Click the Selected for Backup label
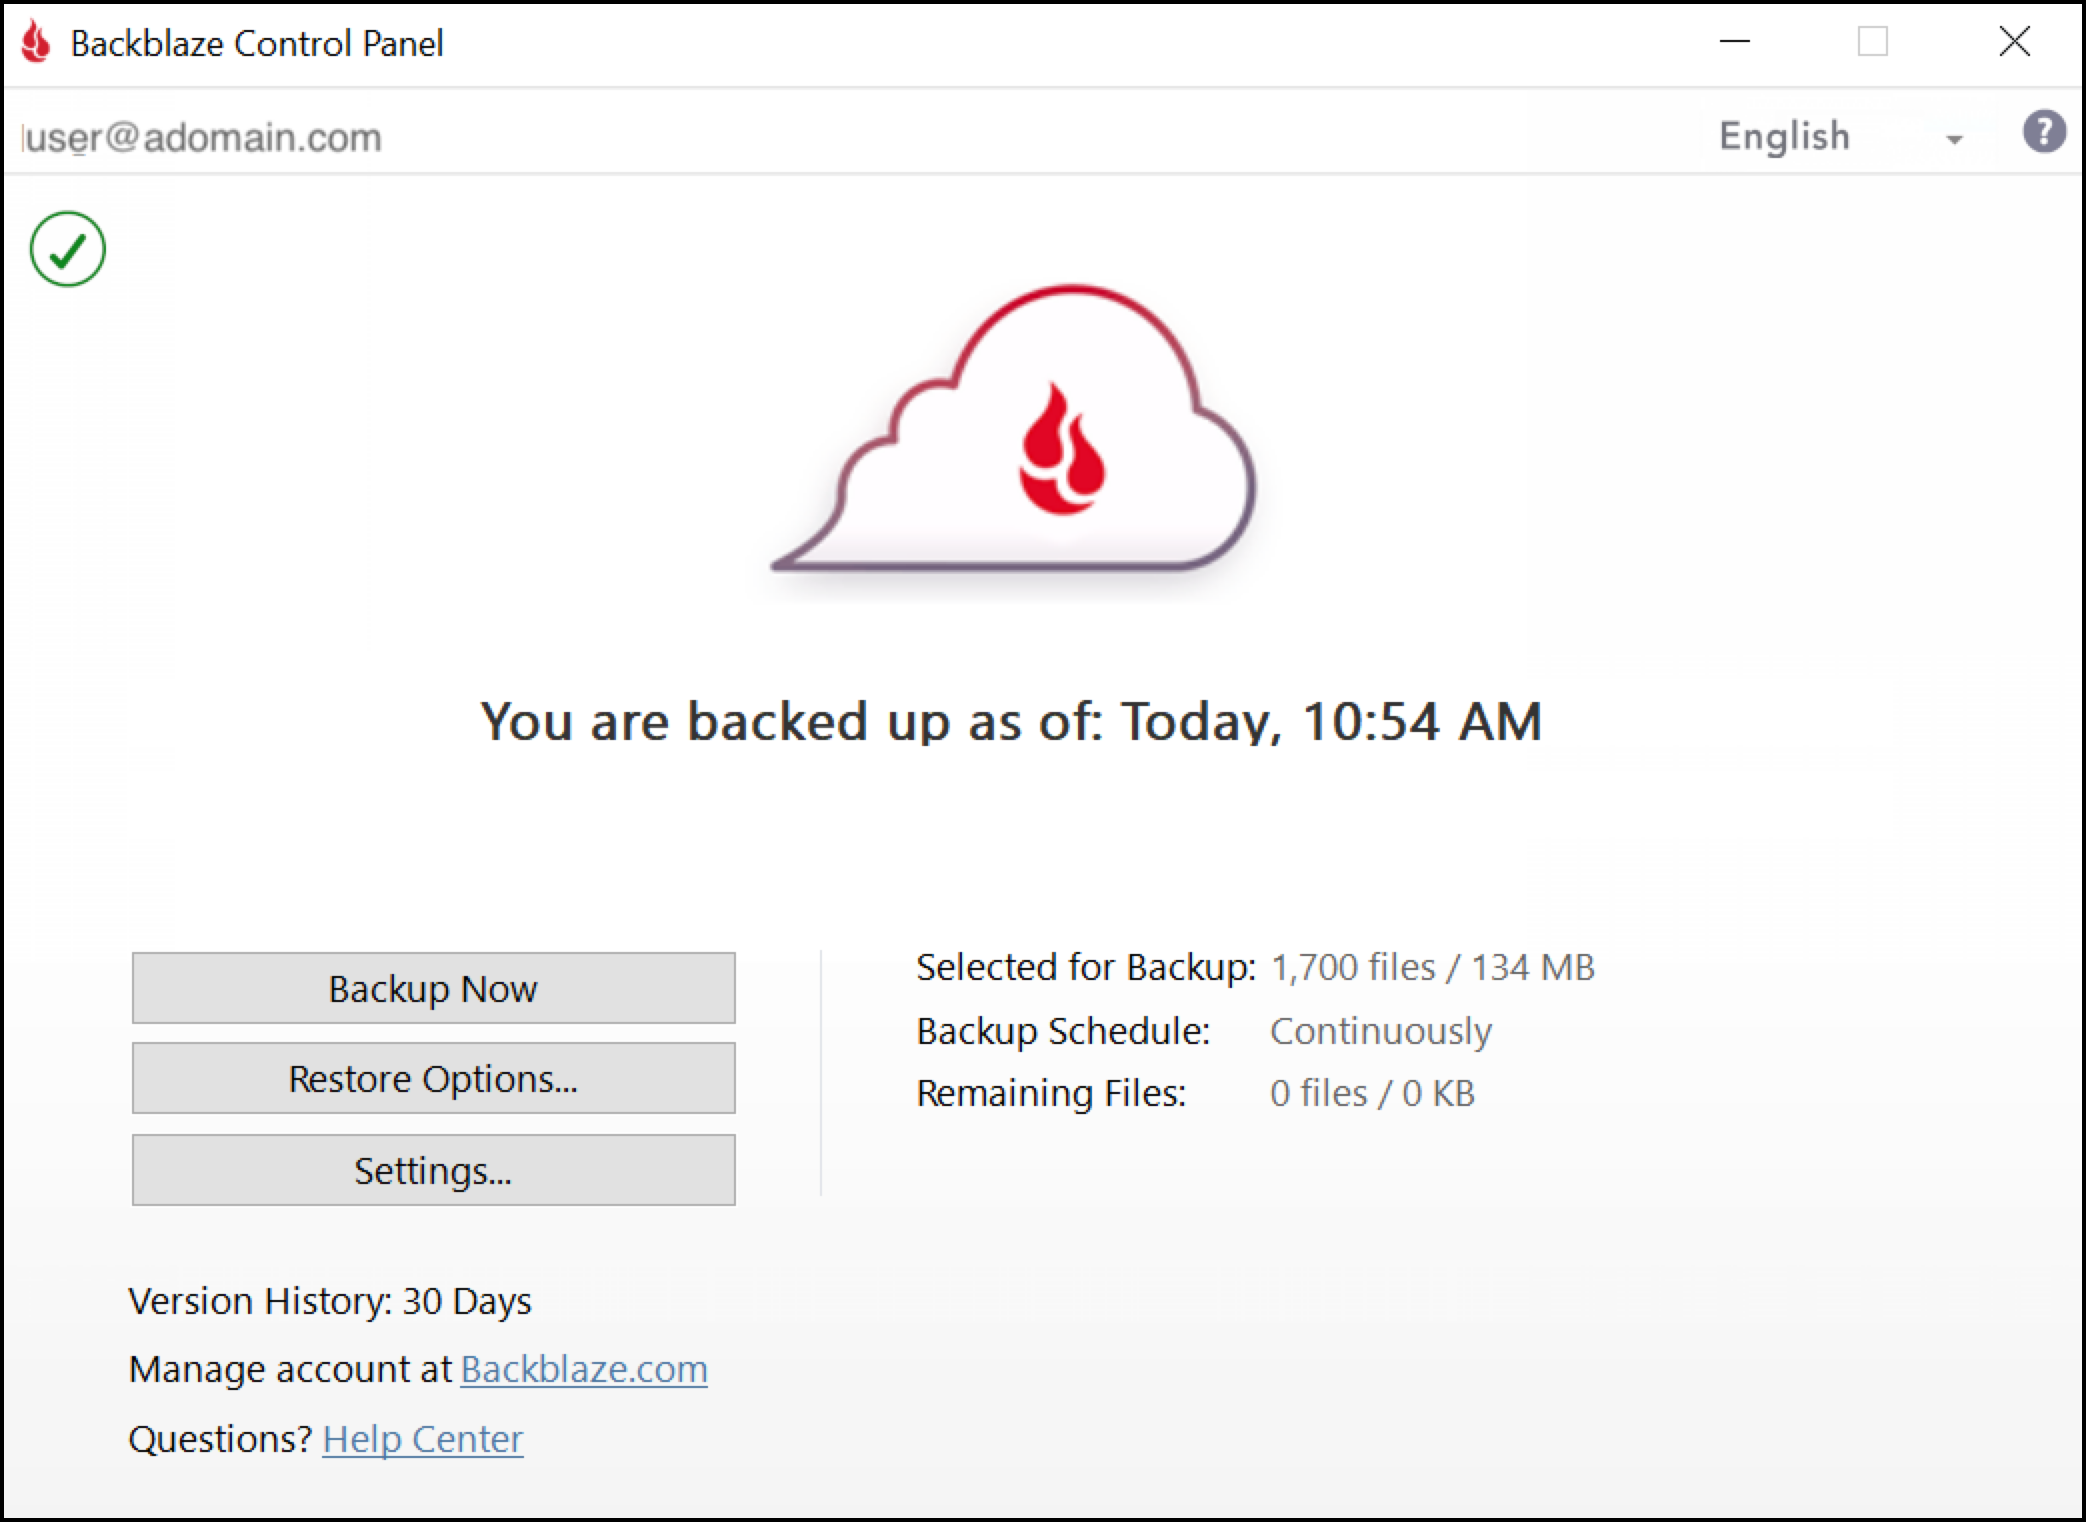Viewport: 2086px width, 1522px height. click(x=1086, y=967)
